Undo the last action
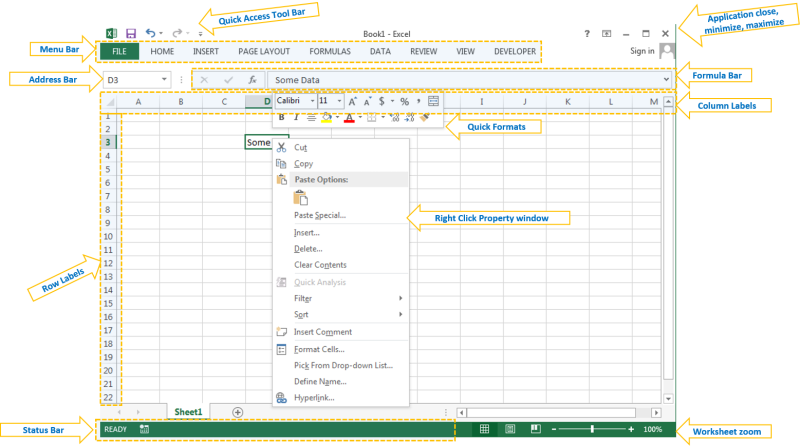 point(150,33)
